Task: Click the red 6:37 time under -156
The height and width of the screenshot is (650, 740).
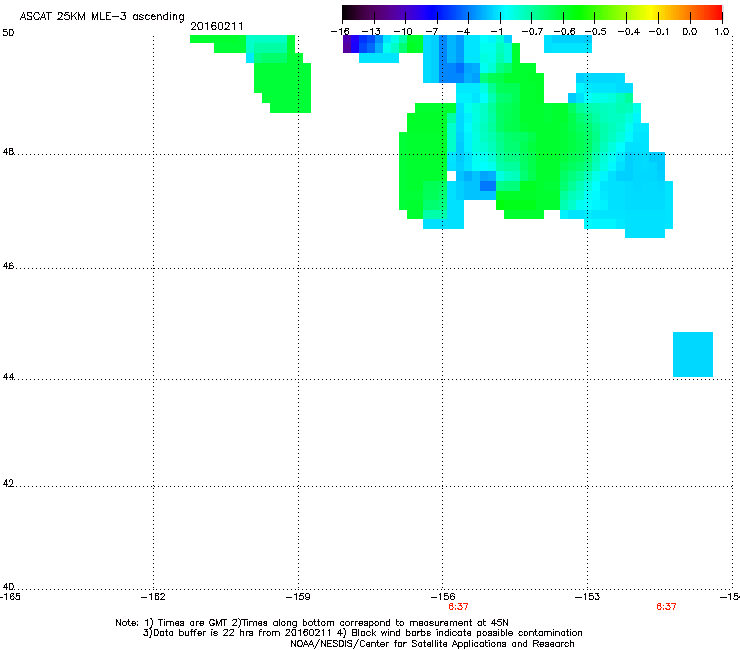Action: point(458,607)
